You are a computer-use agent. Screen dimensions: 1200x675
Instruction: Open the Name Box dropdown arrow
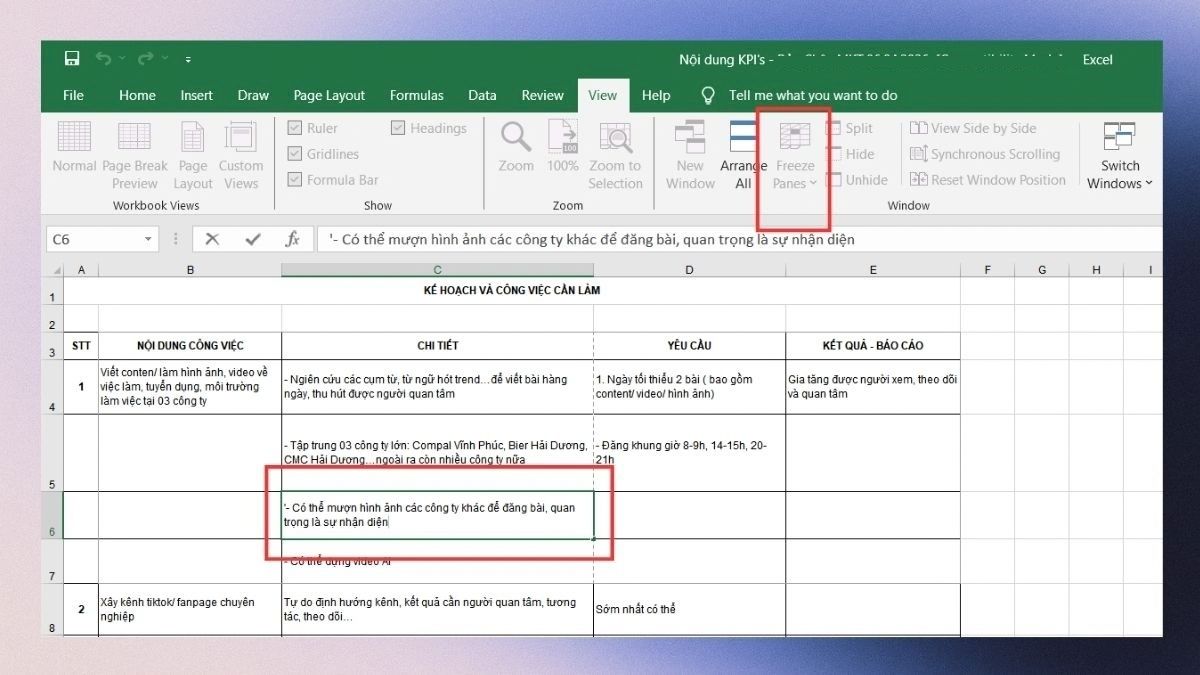(149, 239)
